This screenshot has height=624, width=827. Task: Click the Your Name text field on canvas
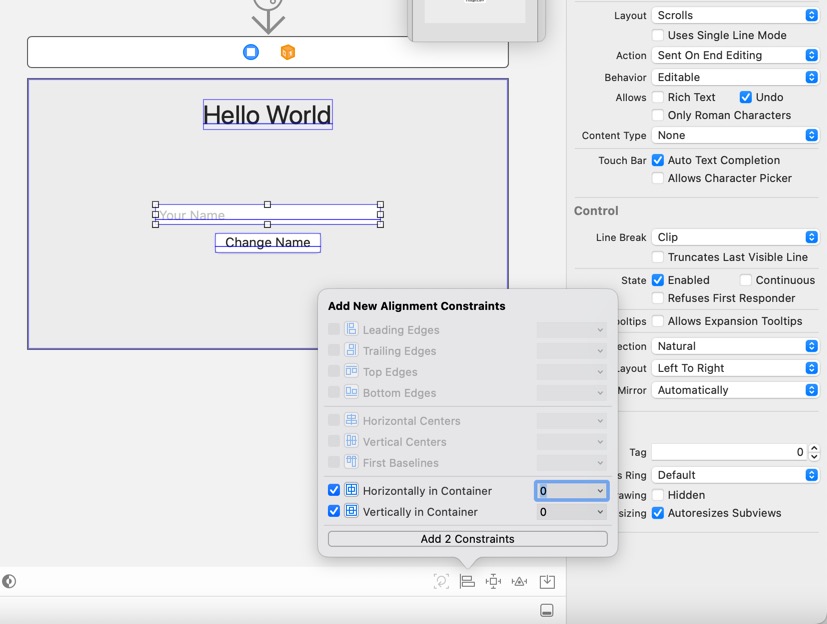267,214
